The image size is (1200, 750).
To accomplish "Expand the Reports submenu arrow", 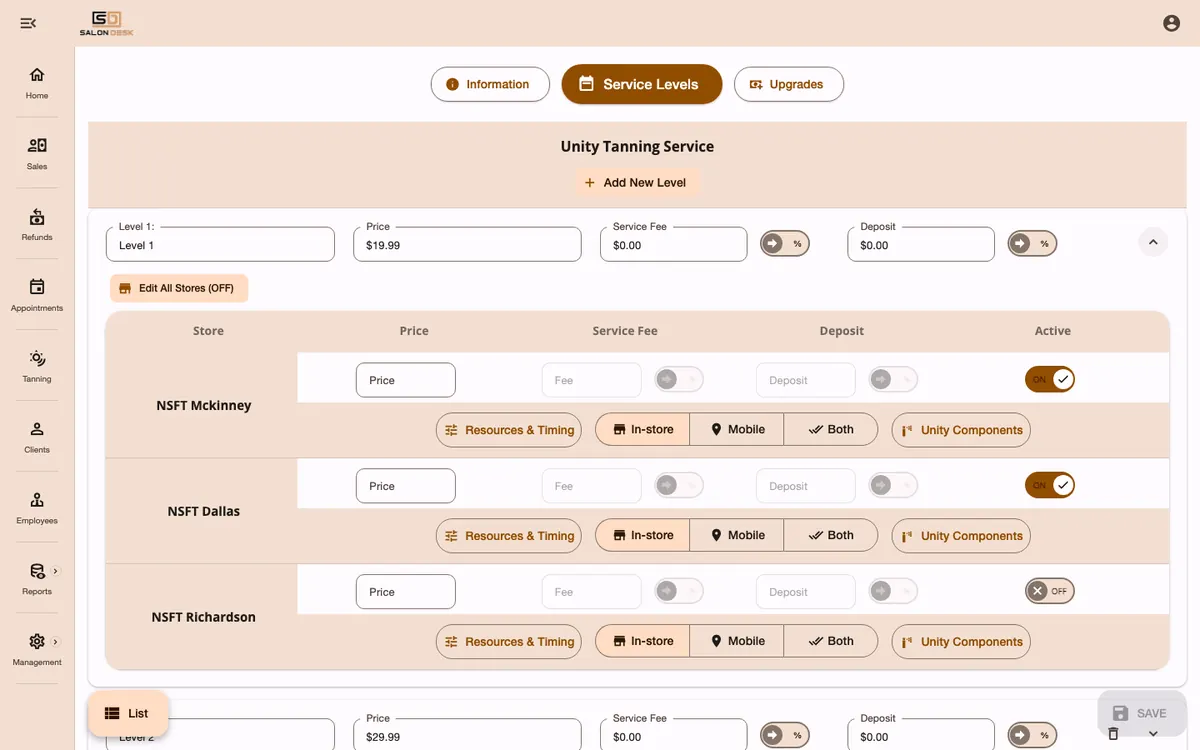I will click(55, 571).
